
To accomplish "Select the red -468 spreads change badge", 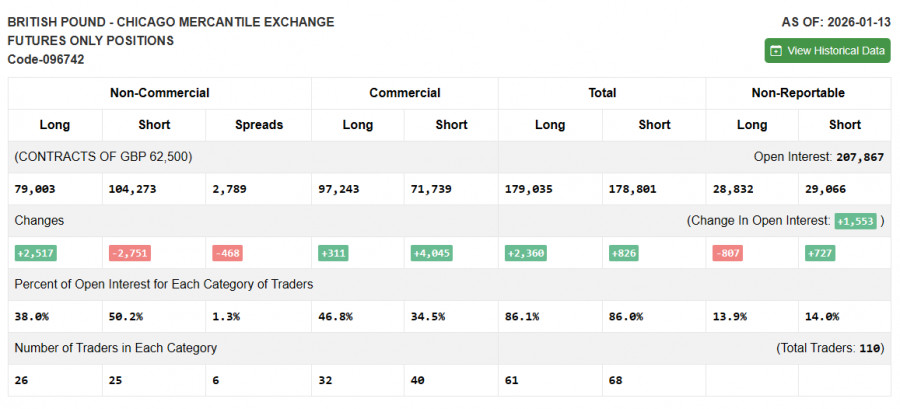I will click(x=229, y=253).
